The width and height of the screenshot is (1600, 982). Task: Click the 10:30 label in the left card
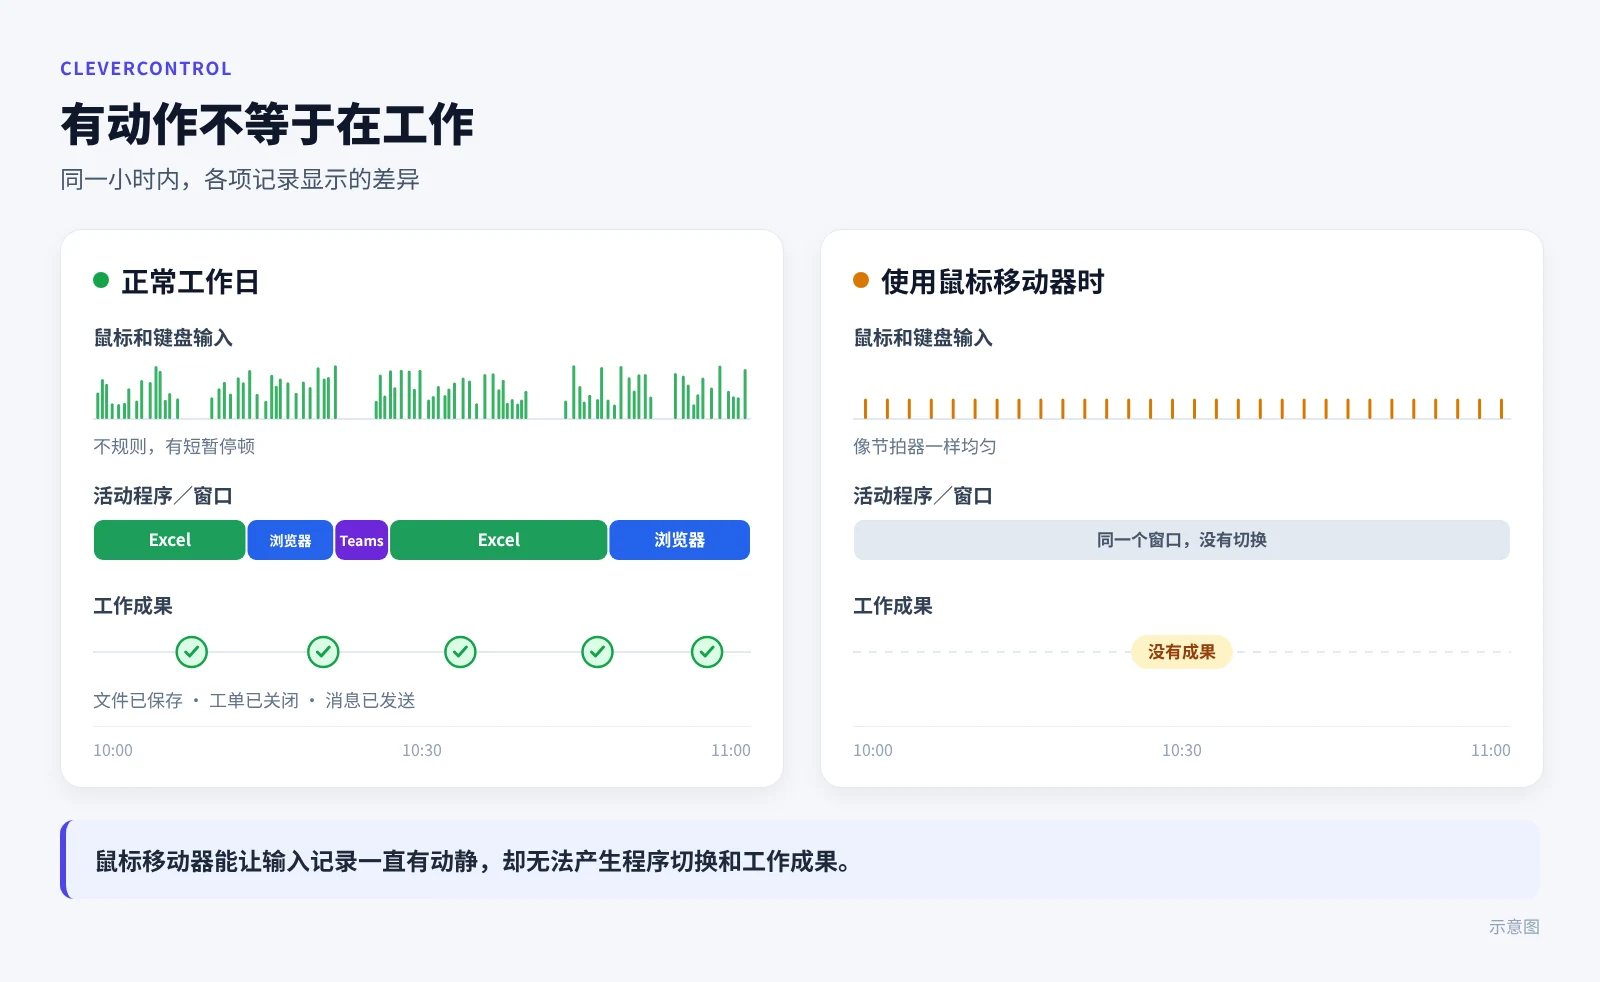point(422,750)
